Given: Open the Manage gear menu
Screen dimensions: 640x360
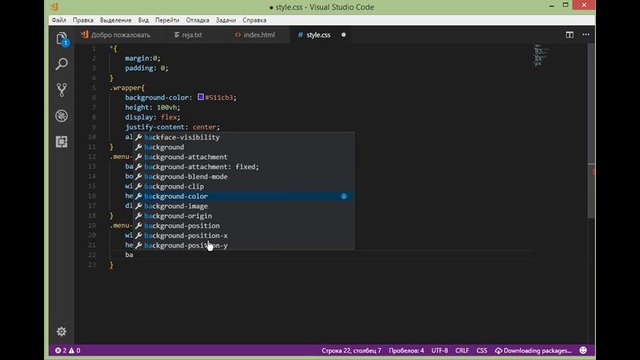Looking at the screenshot, I should tap(62, 331).
